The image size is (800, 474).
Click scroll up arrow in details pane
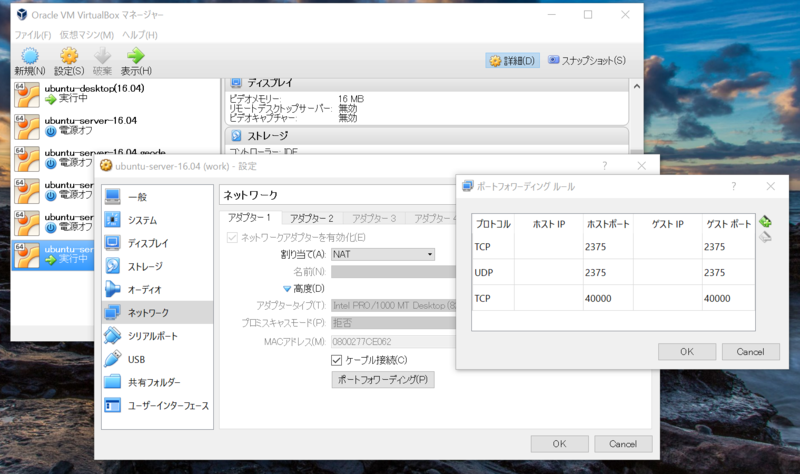[636, 87]
